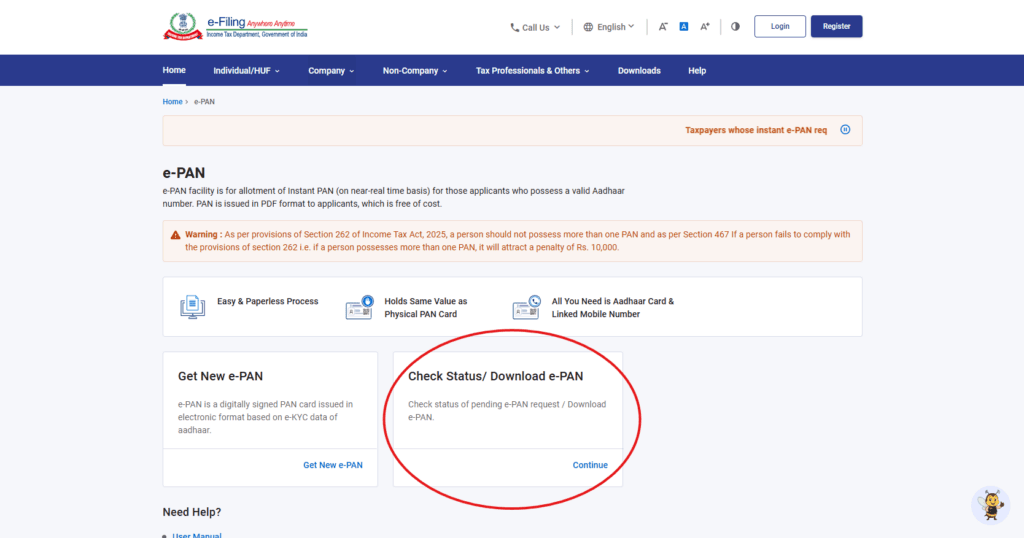
Task: Click the Login button
Action: pyautogui.click(x=780, y=26)
